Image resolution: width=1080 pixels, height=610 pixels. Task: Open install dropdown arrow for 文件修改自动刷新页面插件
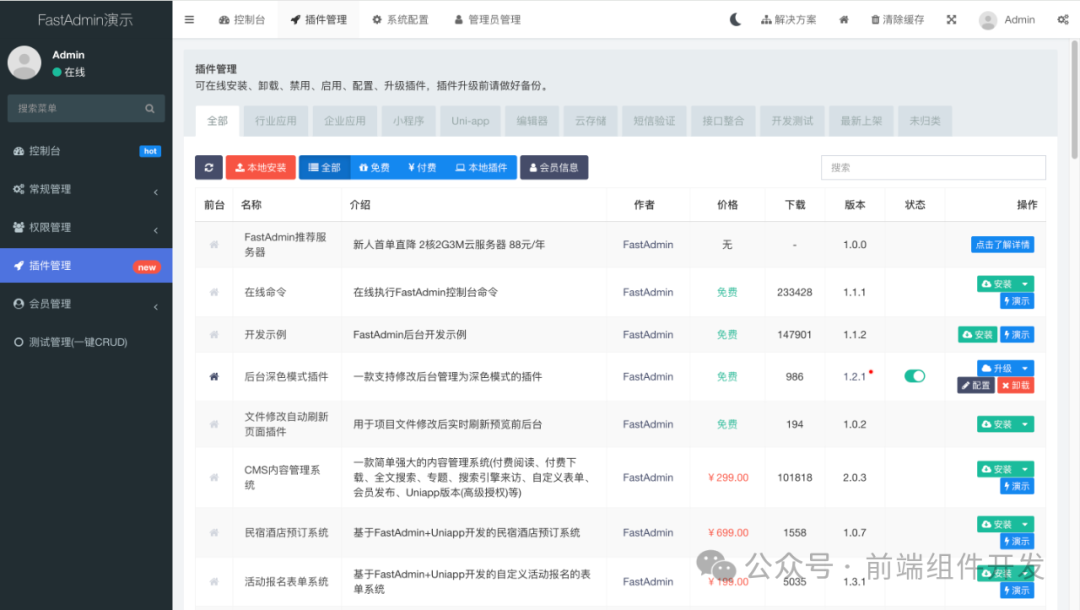point(1025,424)
